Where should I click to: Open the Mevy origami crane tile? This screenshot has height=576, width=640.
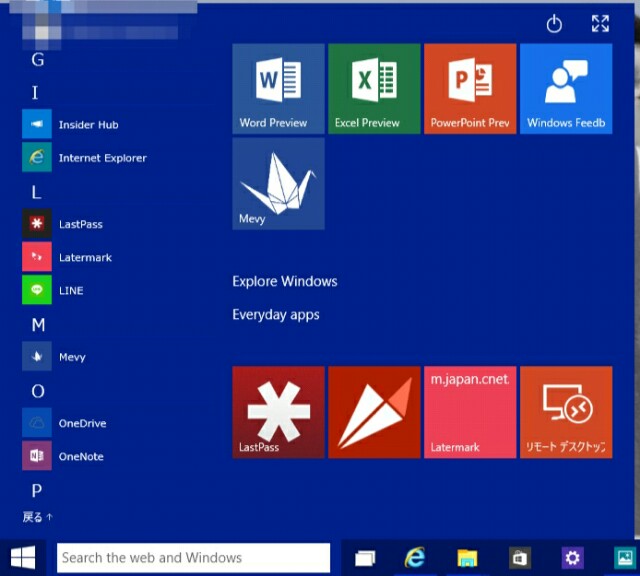278,184
